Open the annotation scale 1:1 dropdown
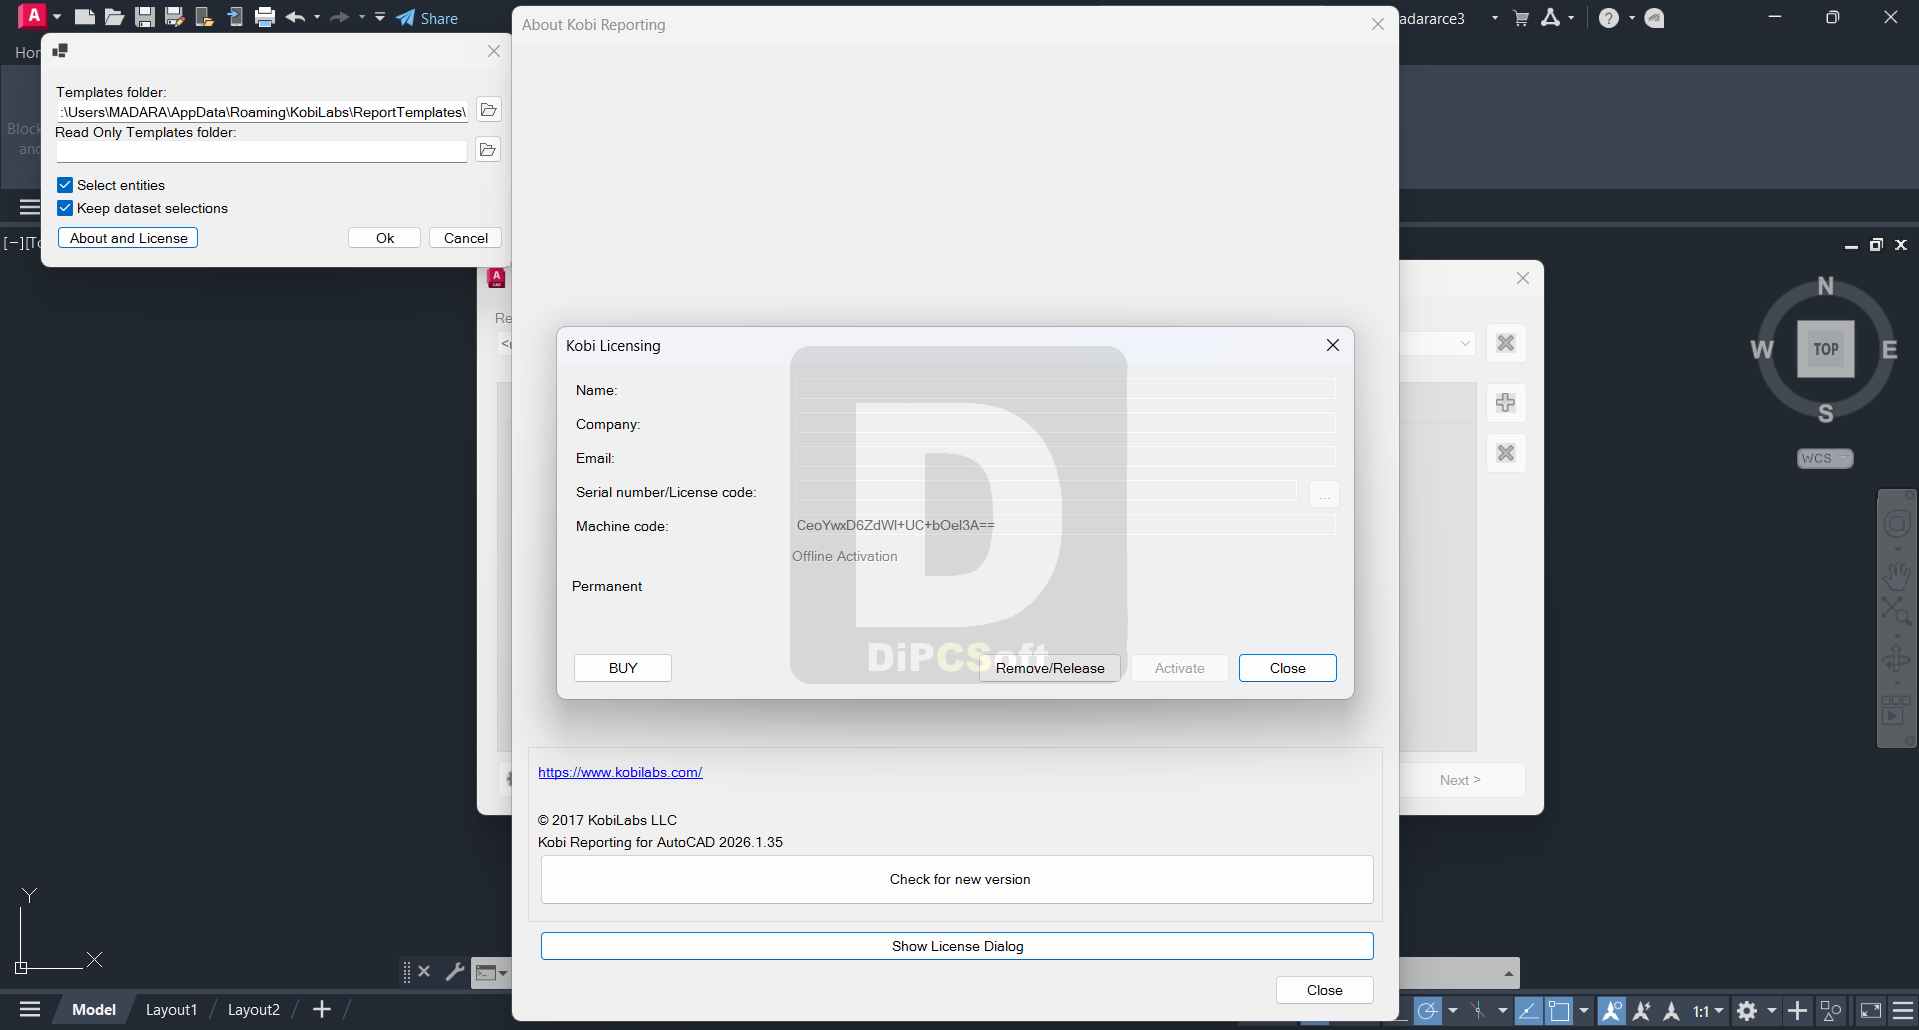 [1708, 1011]
